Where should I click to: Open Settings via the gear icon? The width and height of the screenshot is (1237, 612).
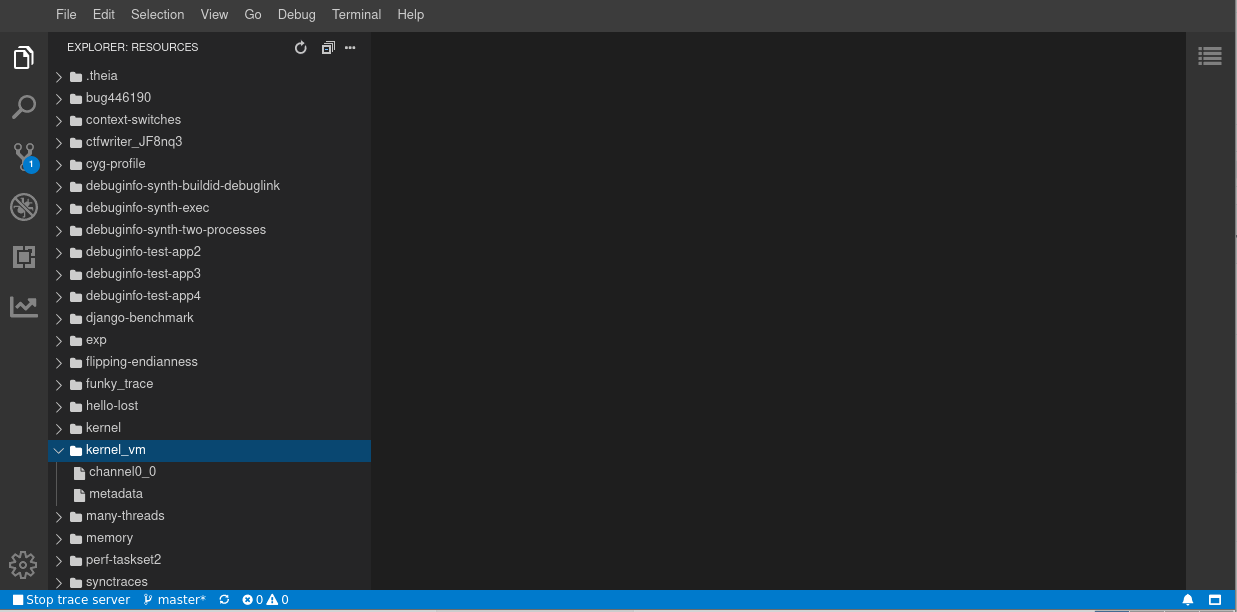[23, 565]
